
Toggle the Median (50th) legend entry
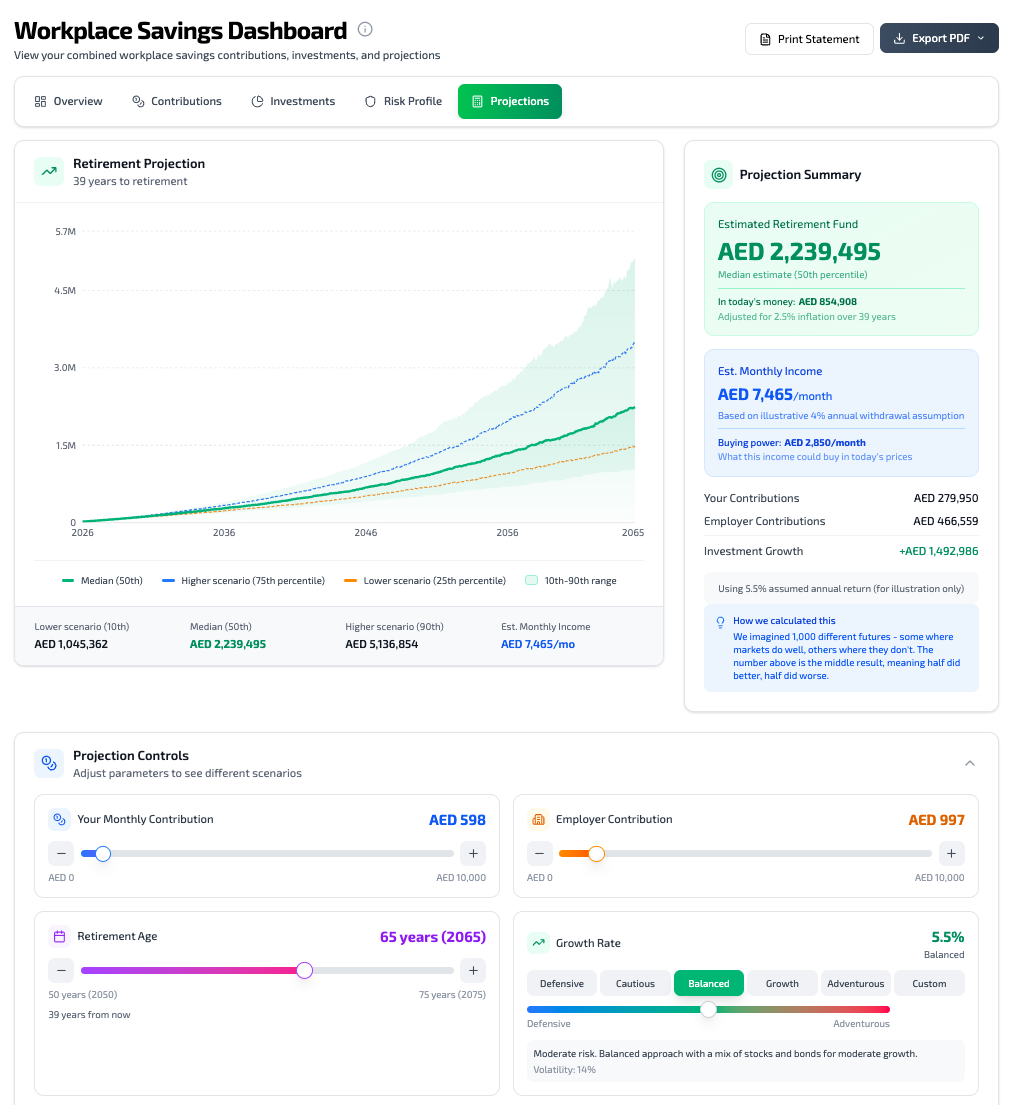pyautogui.click(x=102, y=581)
